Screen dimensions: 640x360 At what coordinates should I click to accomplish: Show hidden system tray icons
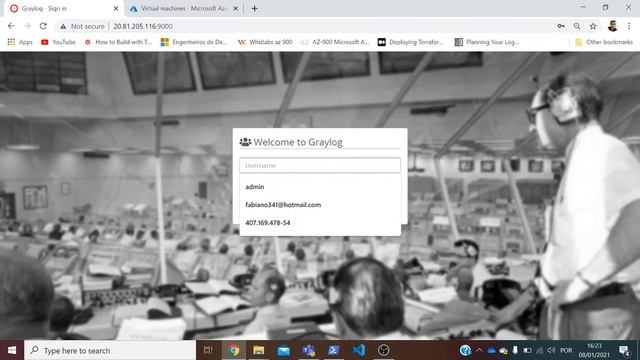pos(479,350)
